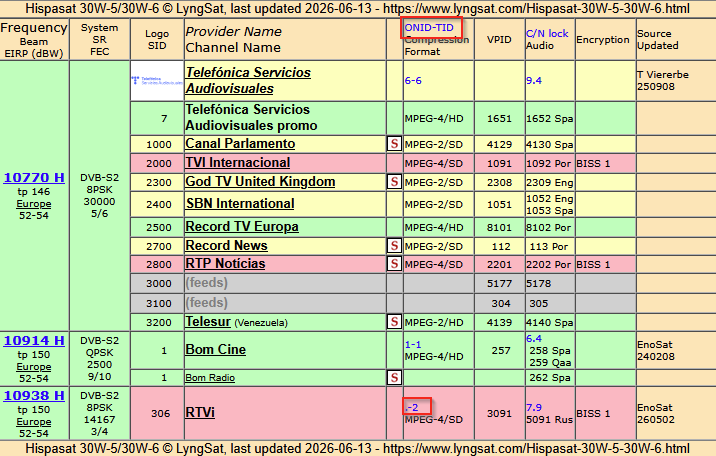Click the Telefónica Servicios Audiovisuales logo
Image resolution: width=716 pixels, height=456 pixels.
point(157,81)
